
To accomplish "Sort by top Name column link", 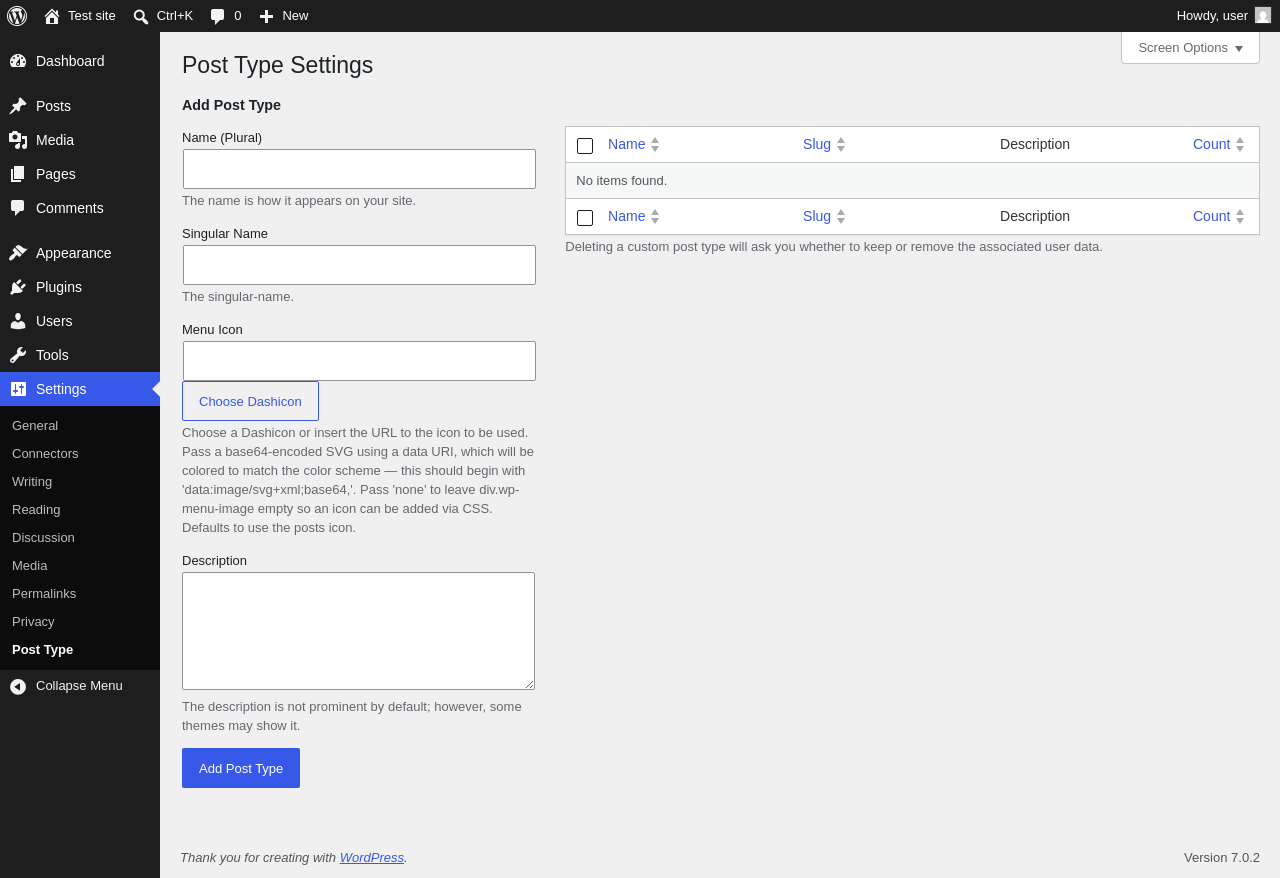I will tap(627, 144).
